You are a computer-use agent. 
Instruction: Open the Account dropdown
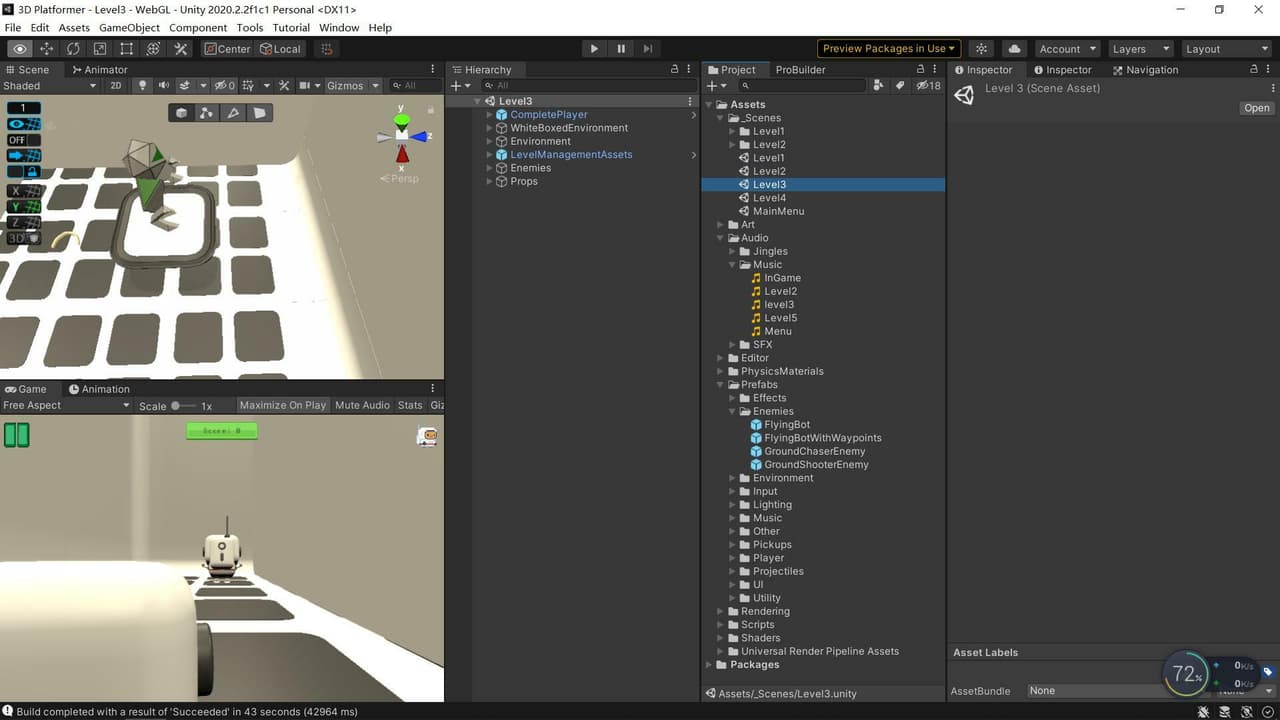[1066, 48]
